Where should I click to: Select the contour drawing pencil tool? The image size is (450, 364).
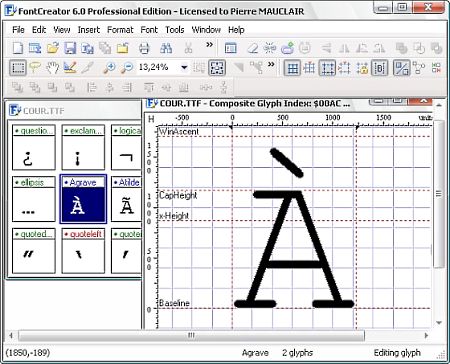70,68
